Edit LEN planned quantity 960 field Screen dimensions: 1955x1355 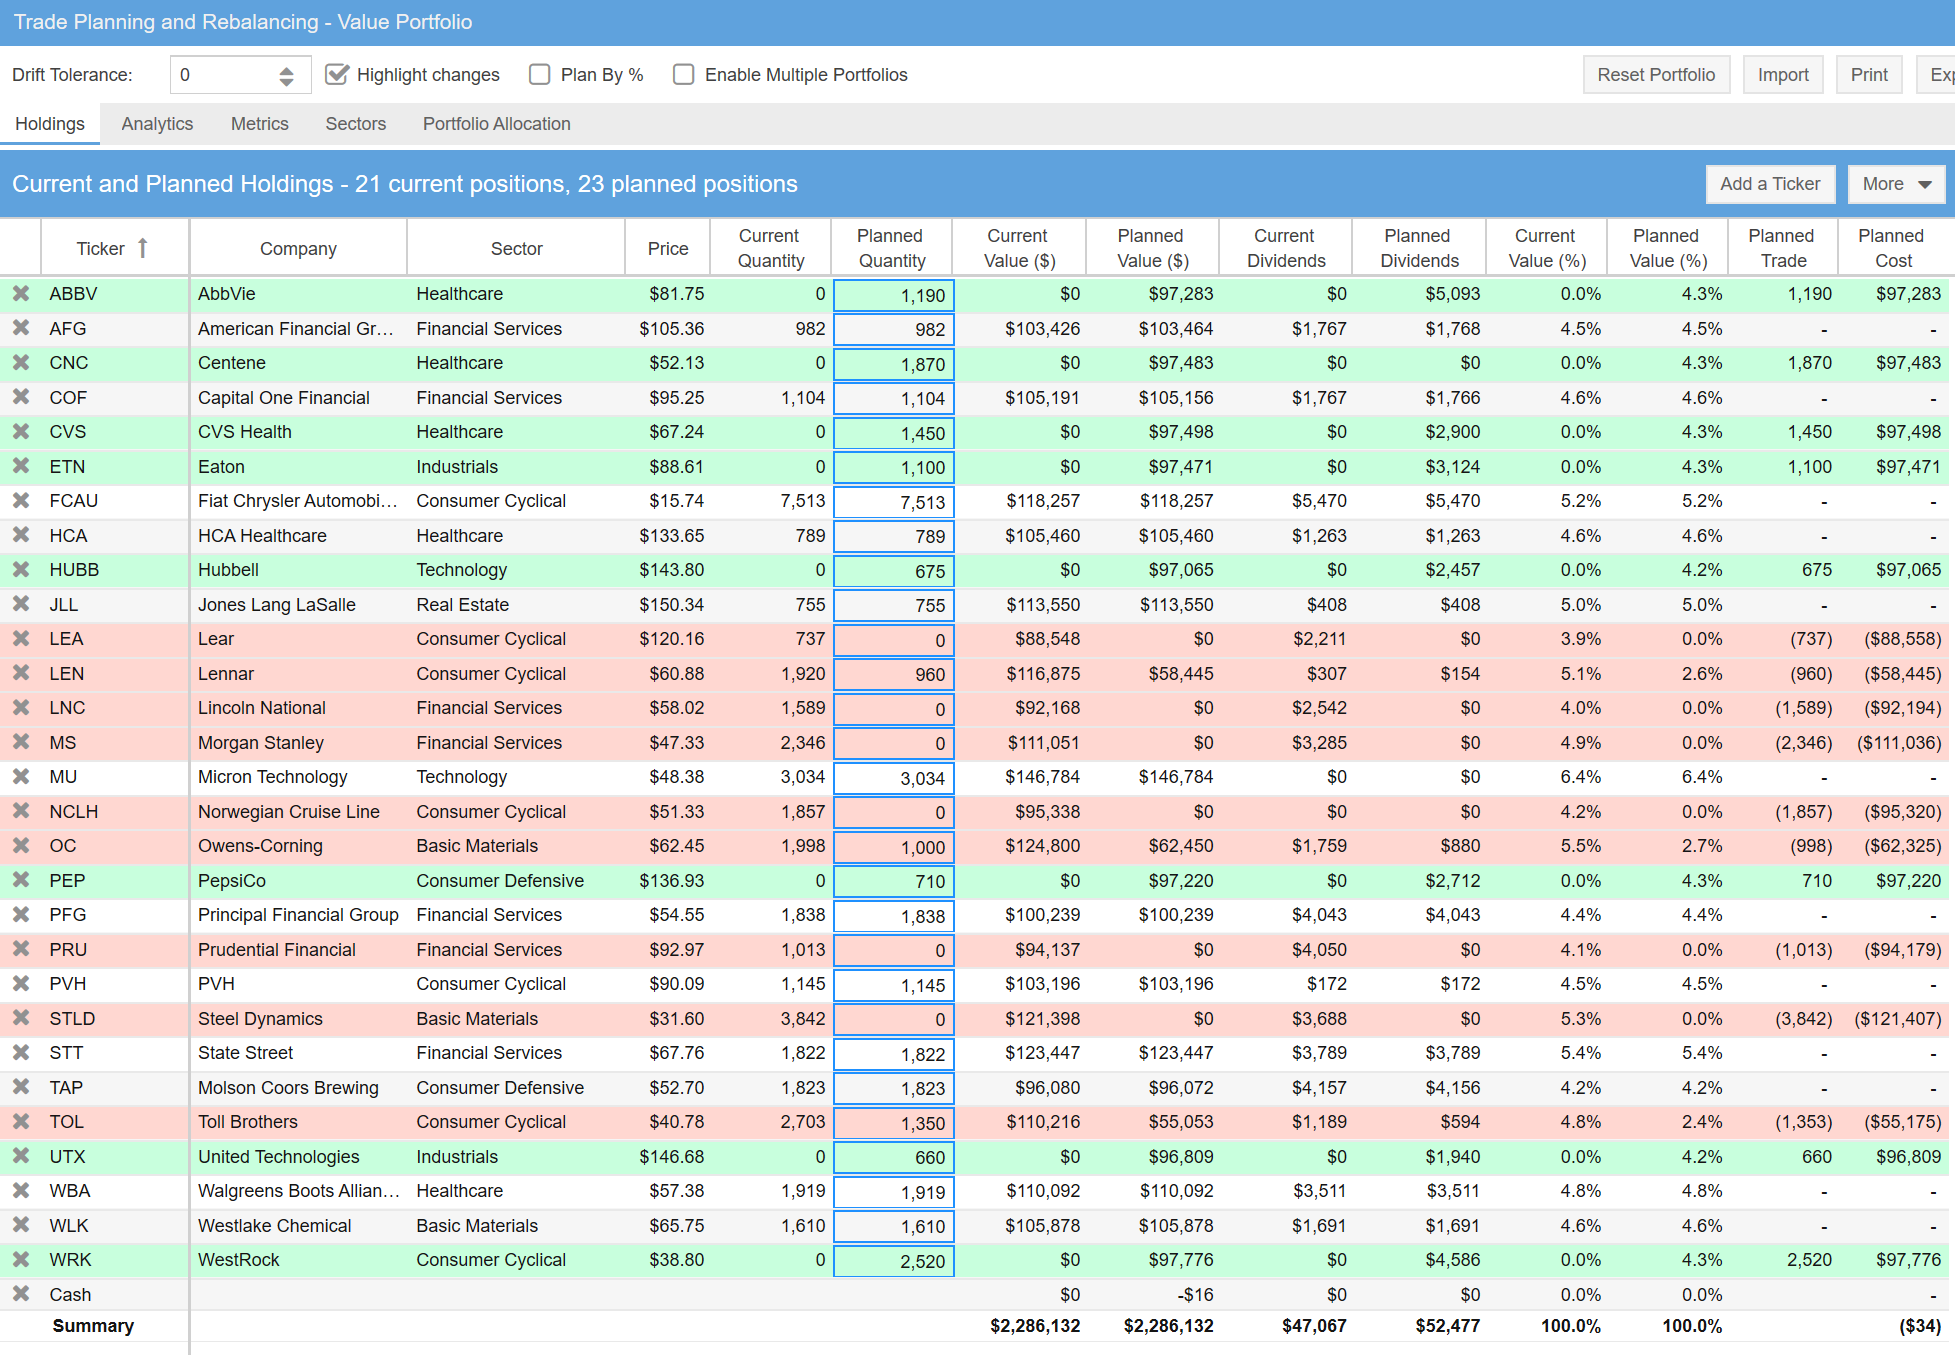pos(893,675)
